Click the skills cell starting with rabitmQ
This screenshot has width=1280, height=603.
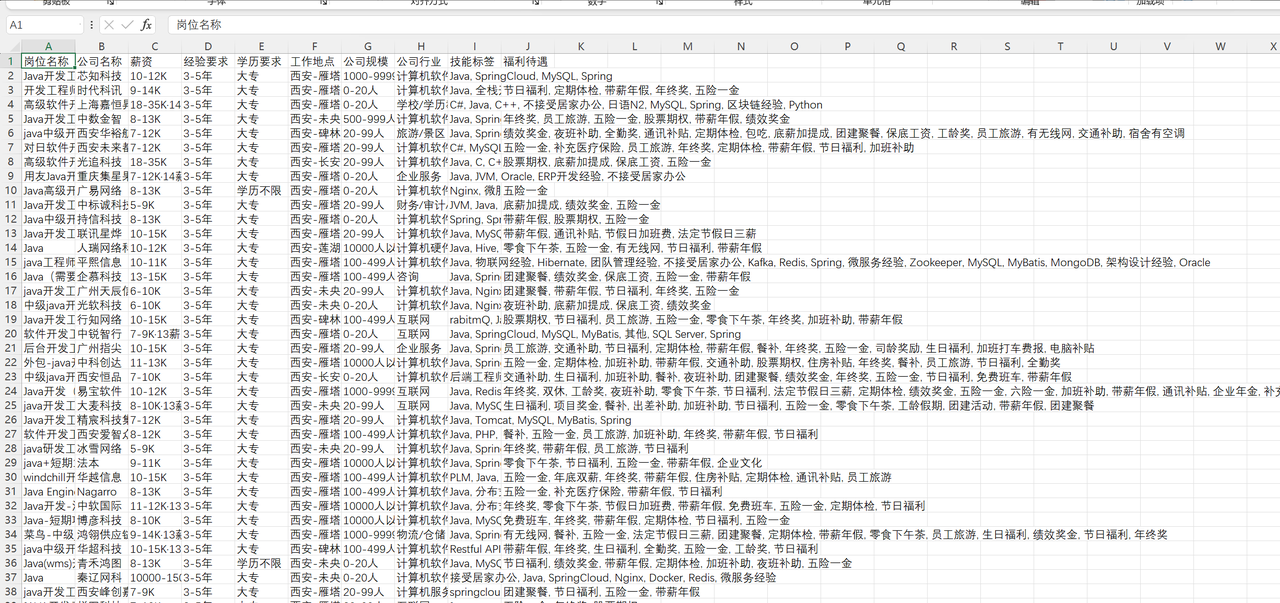475,319
